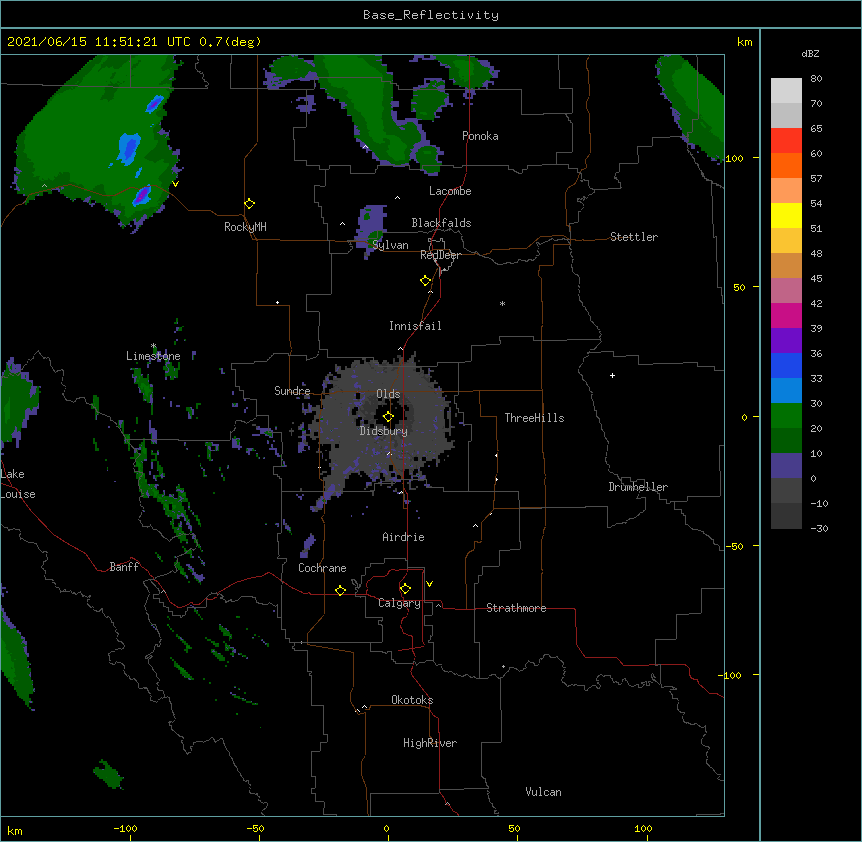Click the yellow diamond marker near RockyMH
The image size is (862, 842).
250,204
